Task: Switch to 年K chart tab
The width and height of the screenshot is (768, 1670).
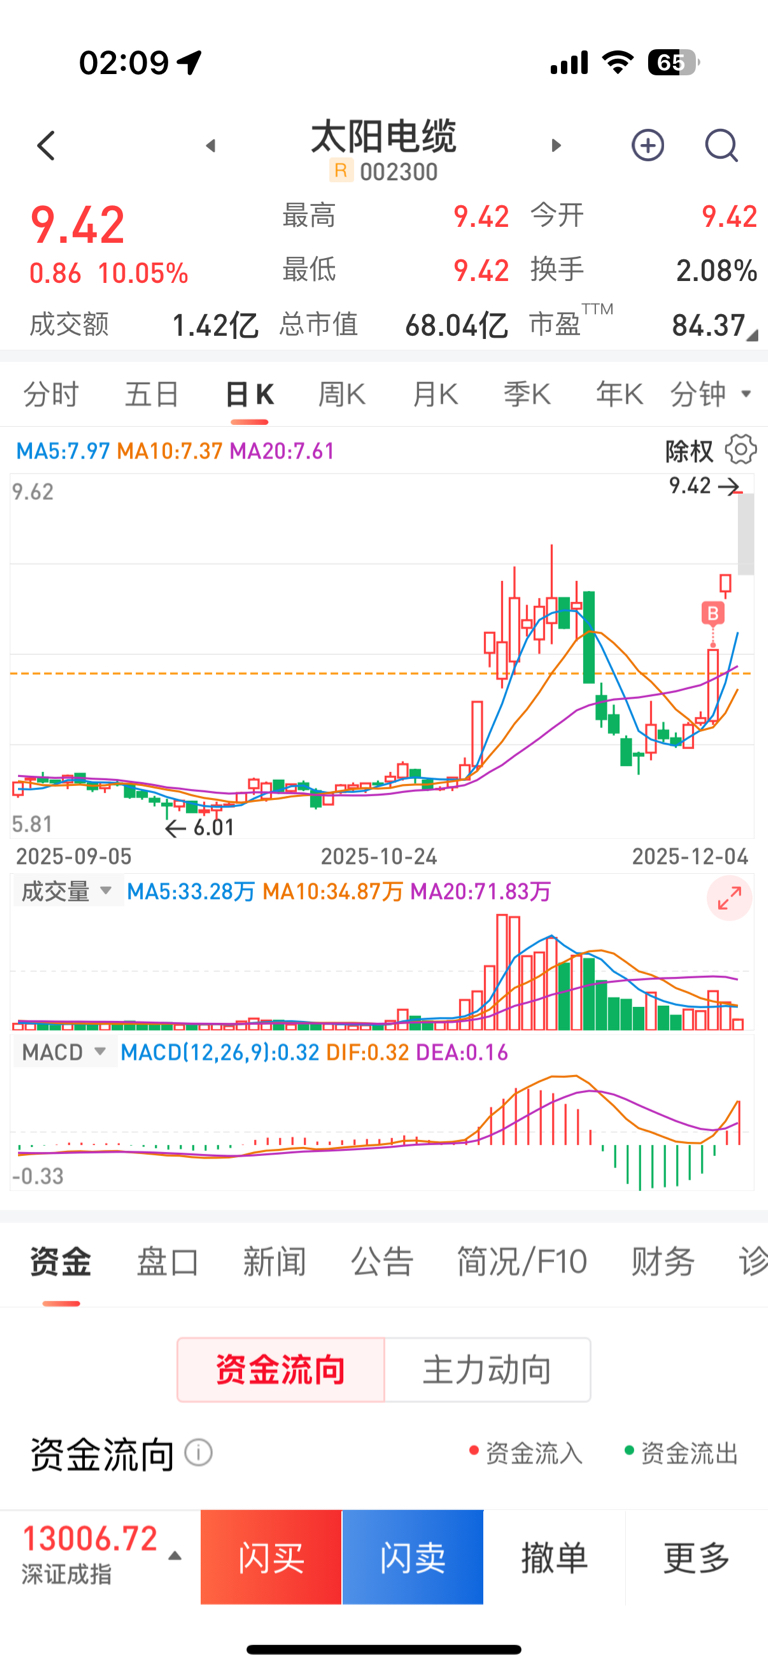Action: [619, 394]
